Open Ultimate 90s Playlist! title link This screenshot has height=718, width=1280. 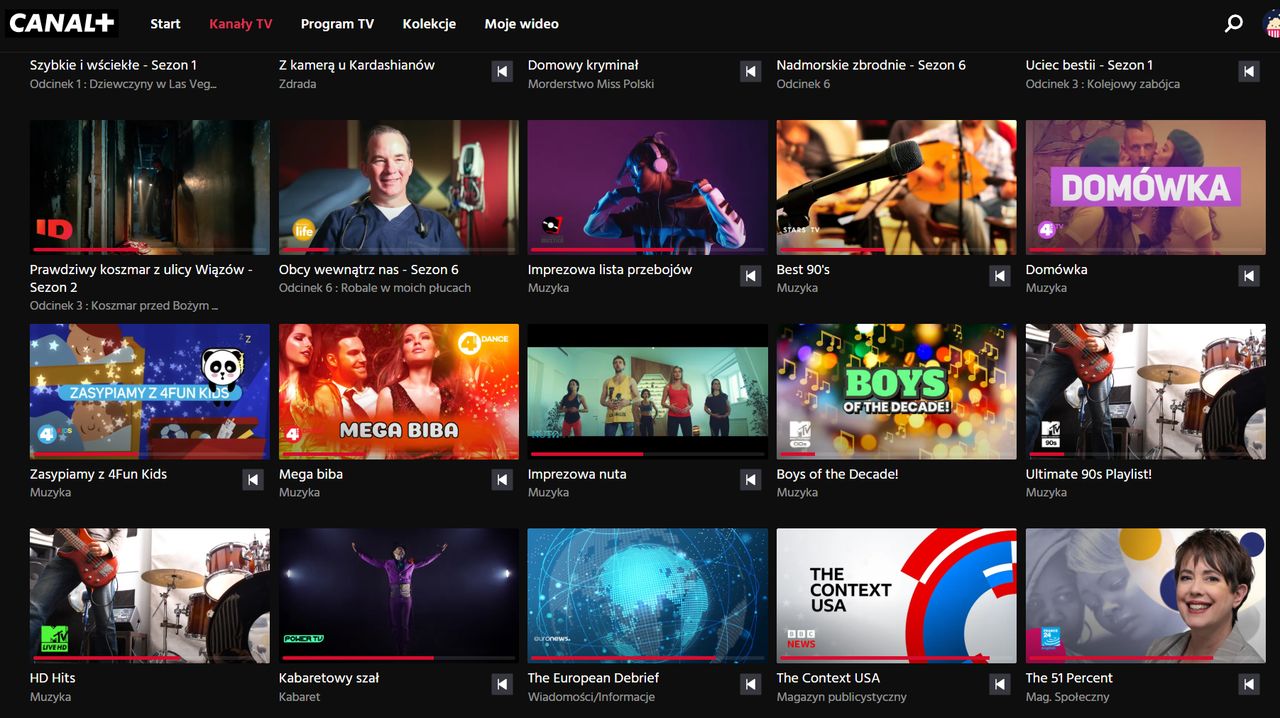point(1088,474)
